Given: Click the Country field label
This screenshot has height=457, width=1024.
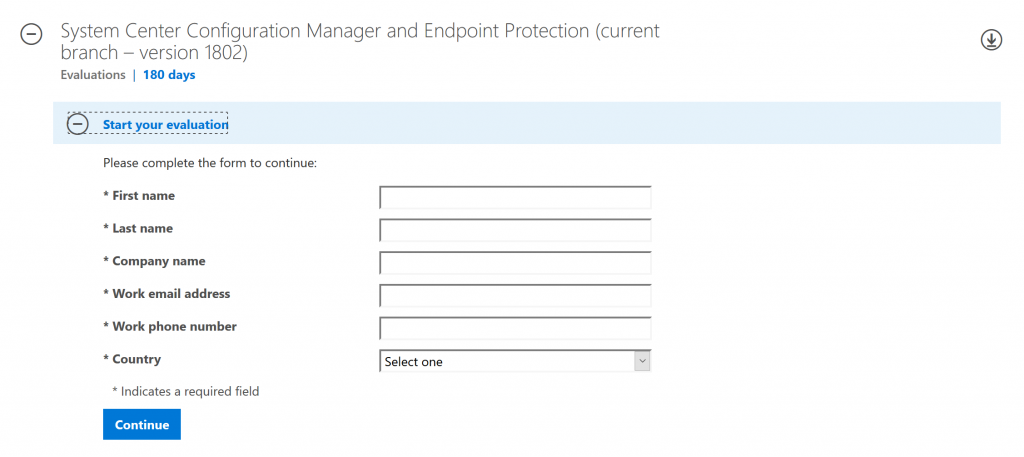Looking at the screenshot, I should pyautogui.click(x=132, y=359).
